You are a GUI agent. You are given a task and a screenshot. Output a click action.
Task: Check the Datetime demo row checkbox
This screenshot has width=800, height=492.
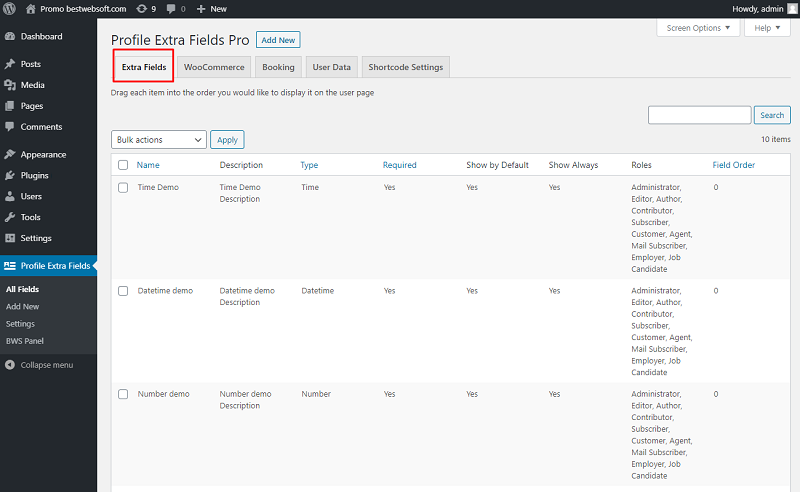tap(123, 291)
